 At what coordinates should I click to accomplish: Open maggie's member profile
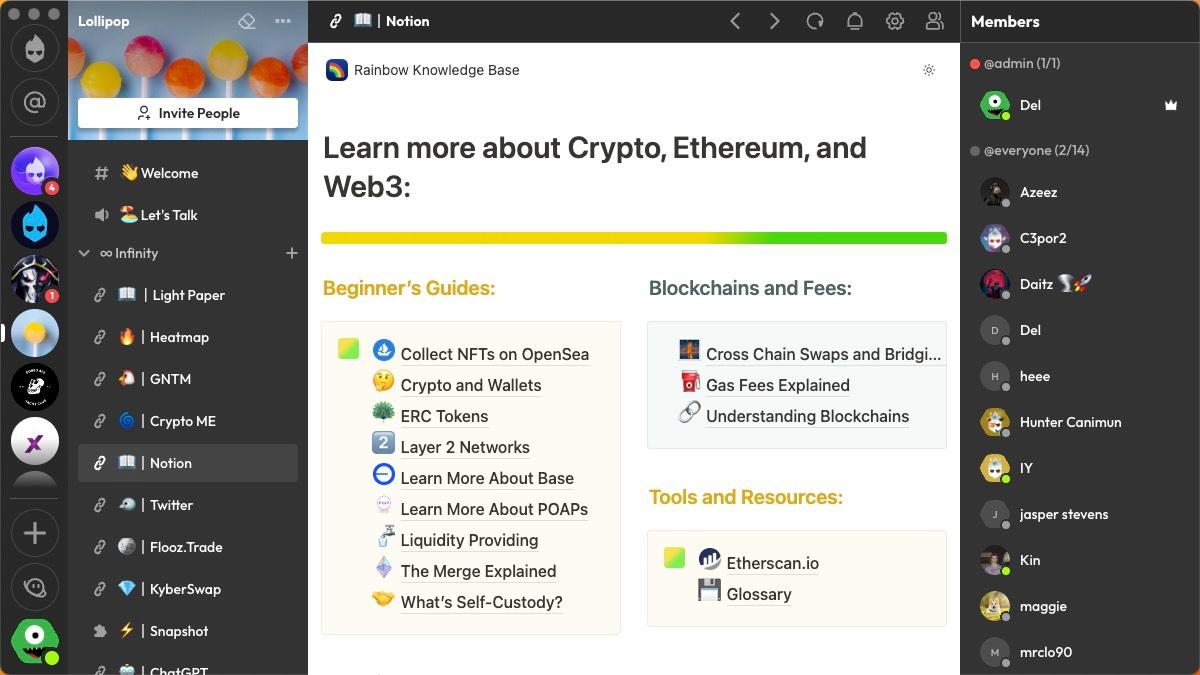1080,606
